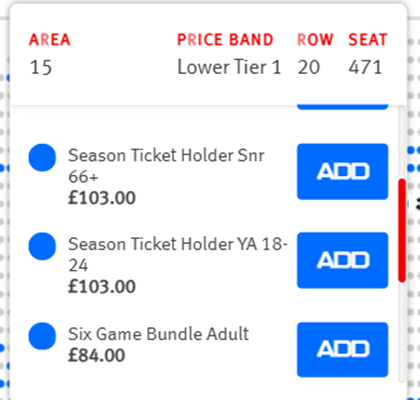This screenshot has width=420, height=400.
Task: Select seat number 471
Action: click(365, 67)
